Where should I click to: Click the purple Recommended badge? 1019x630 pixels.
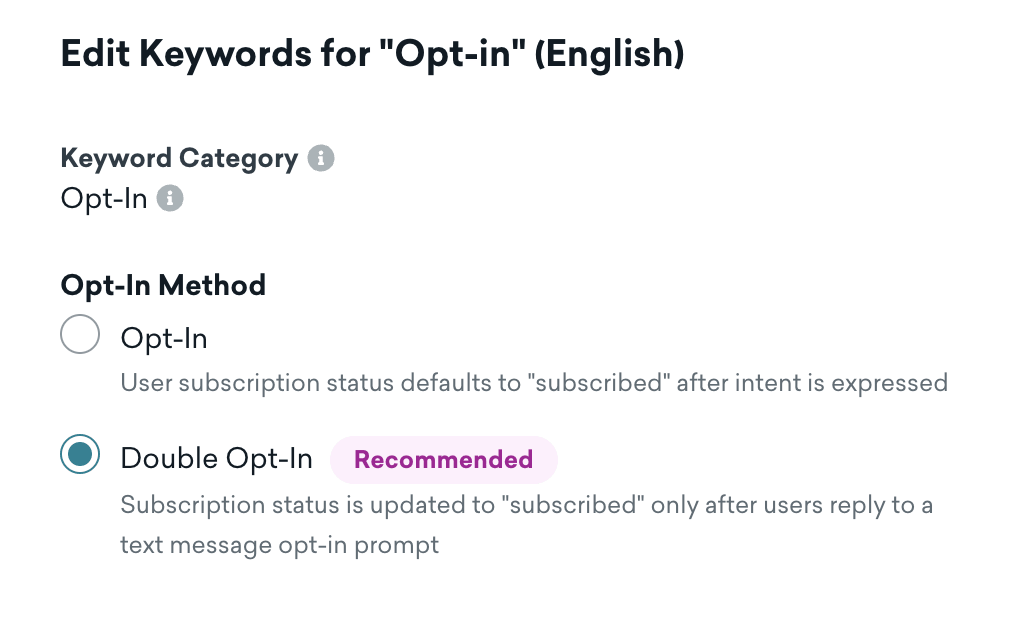[x=443, y=460]
